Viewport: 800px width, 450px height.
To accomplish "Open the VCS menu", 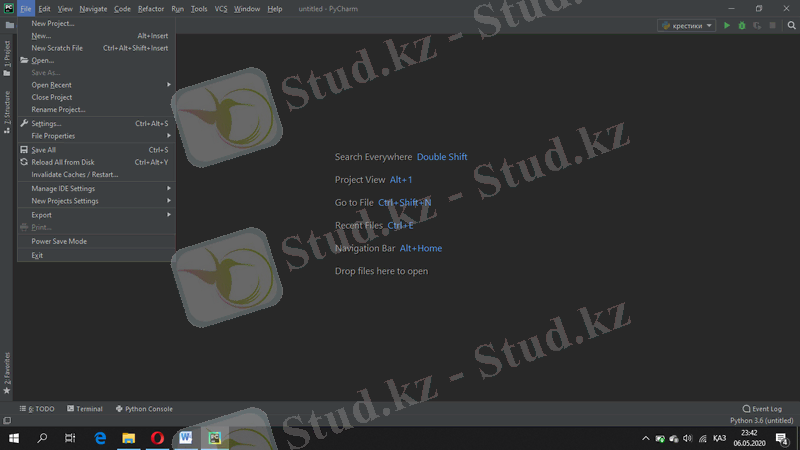I will 221,9.
